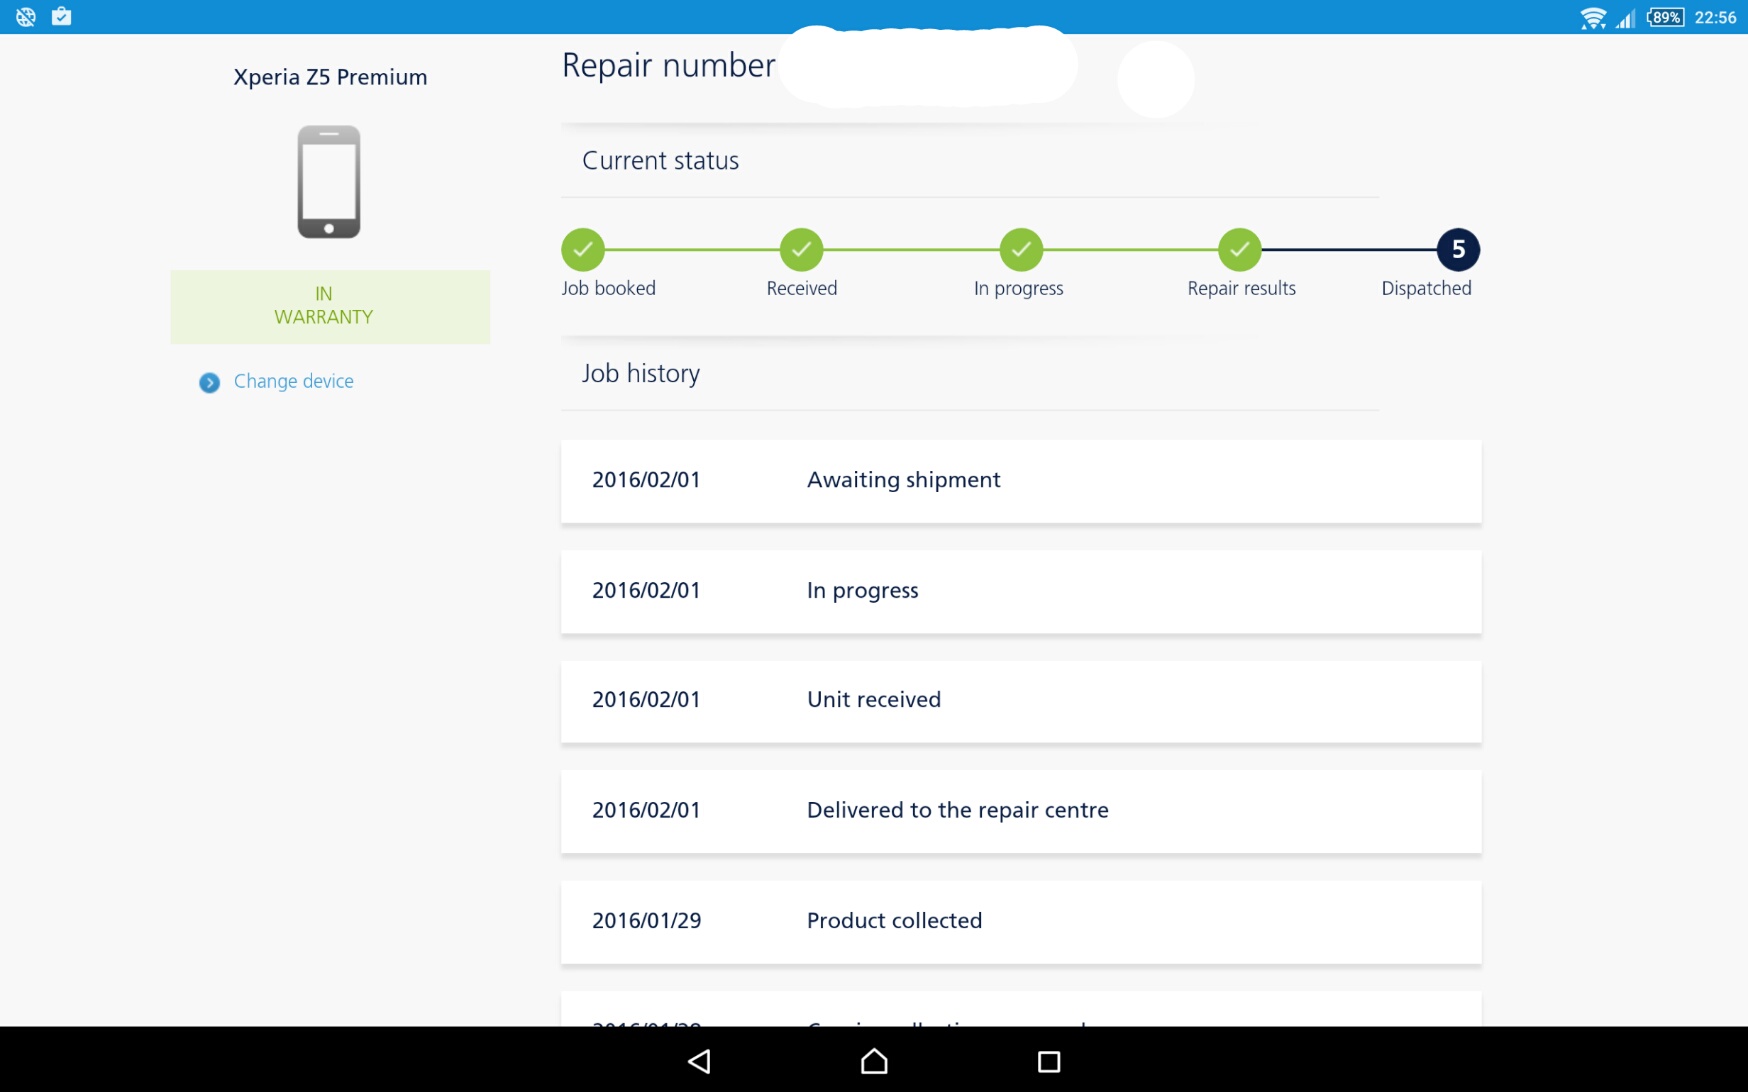
Task: Tap the Repair results label
Action: click(x=1241, y=288)
